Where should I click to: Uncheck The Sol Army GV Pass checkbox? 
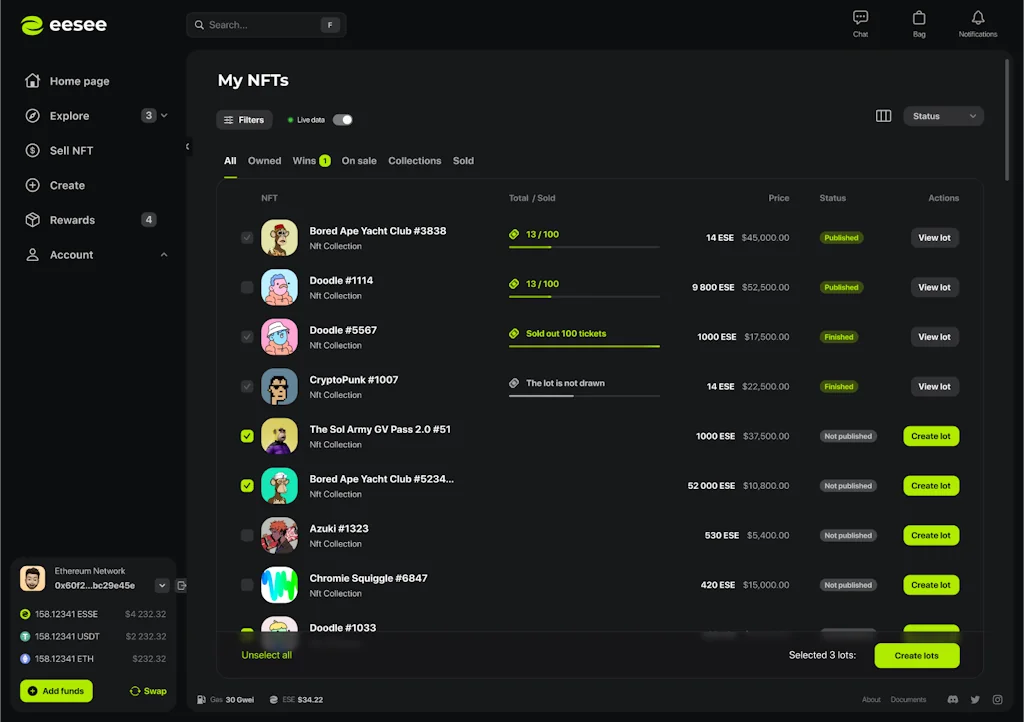[247, 436]
